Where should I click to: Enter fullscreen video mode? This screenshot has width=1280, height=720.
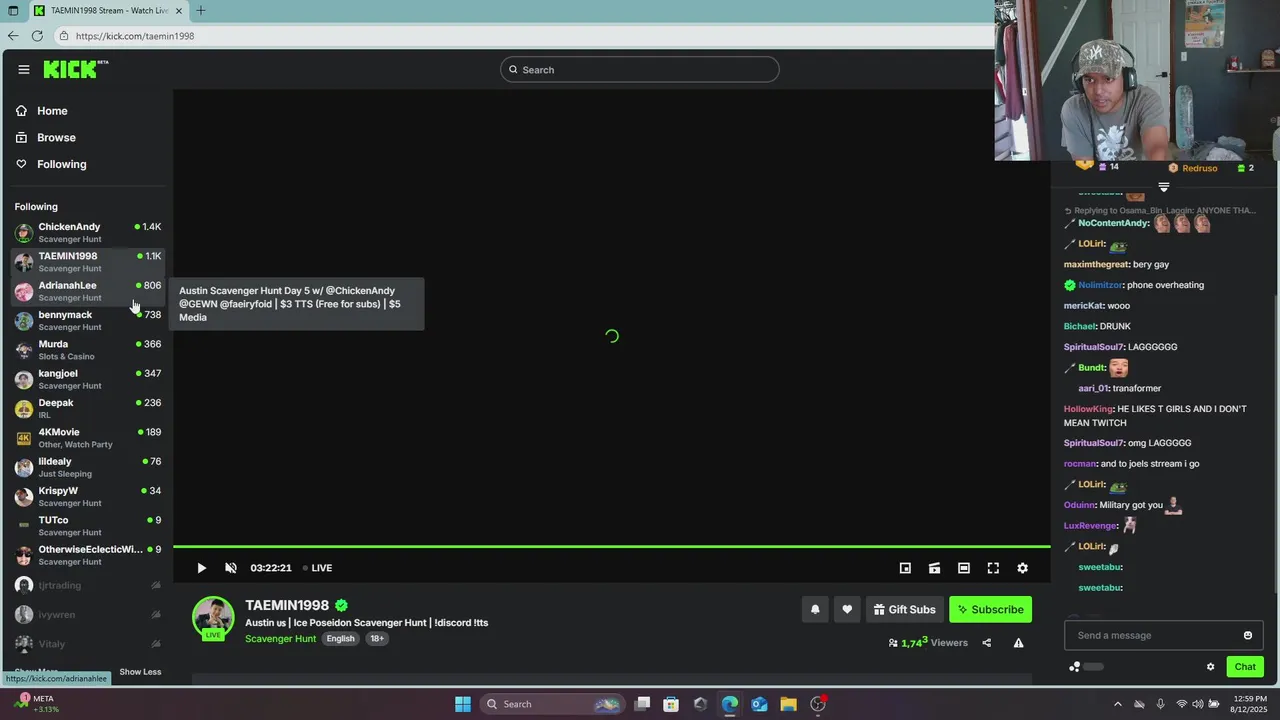click(x=993, y=568)
